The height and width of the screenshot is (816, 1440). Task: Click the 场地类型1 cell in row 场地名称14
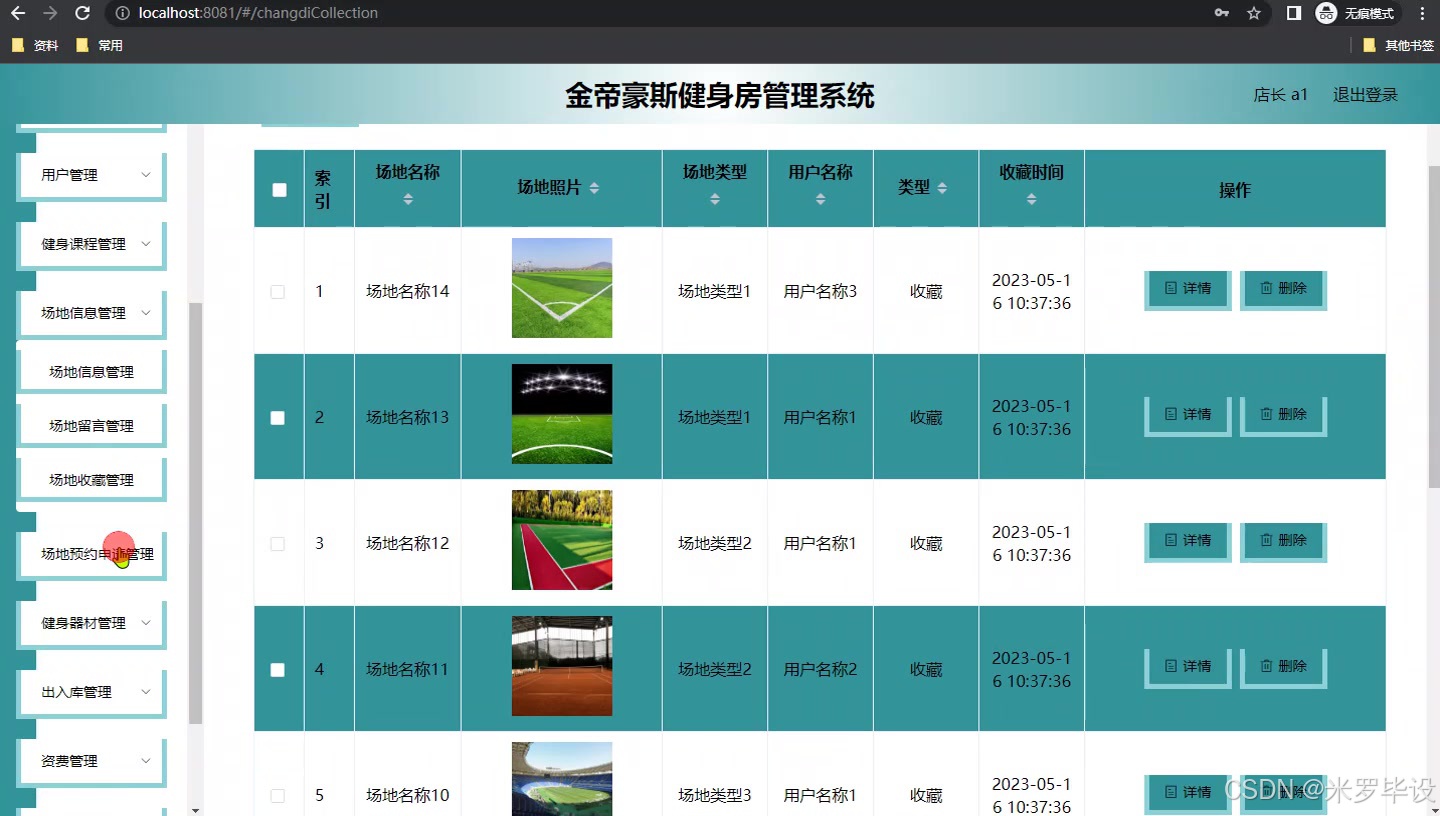pos(715,292)
